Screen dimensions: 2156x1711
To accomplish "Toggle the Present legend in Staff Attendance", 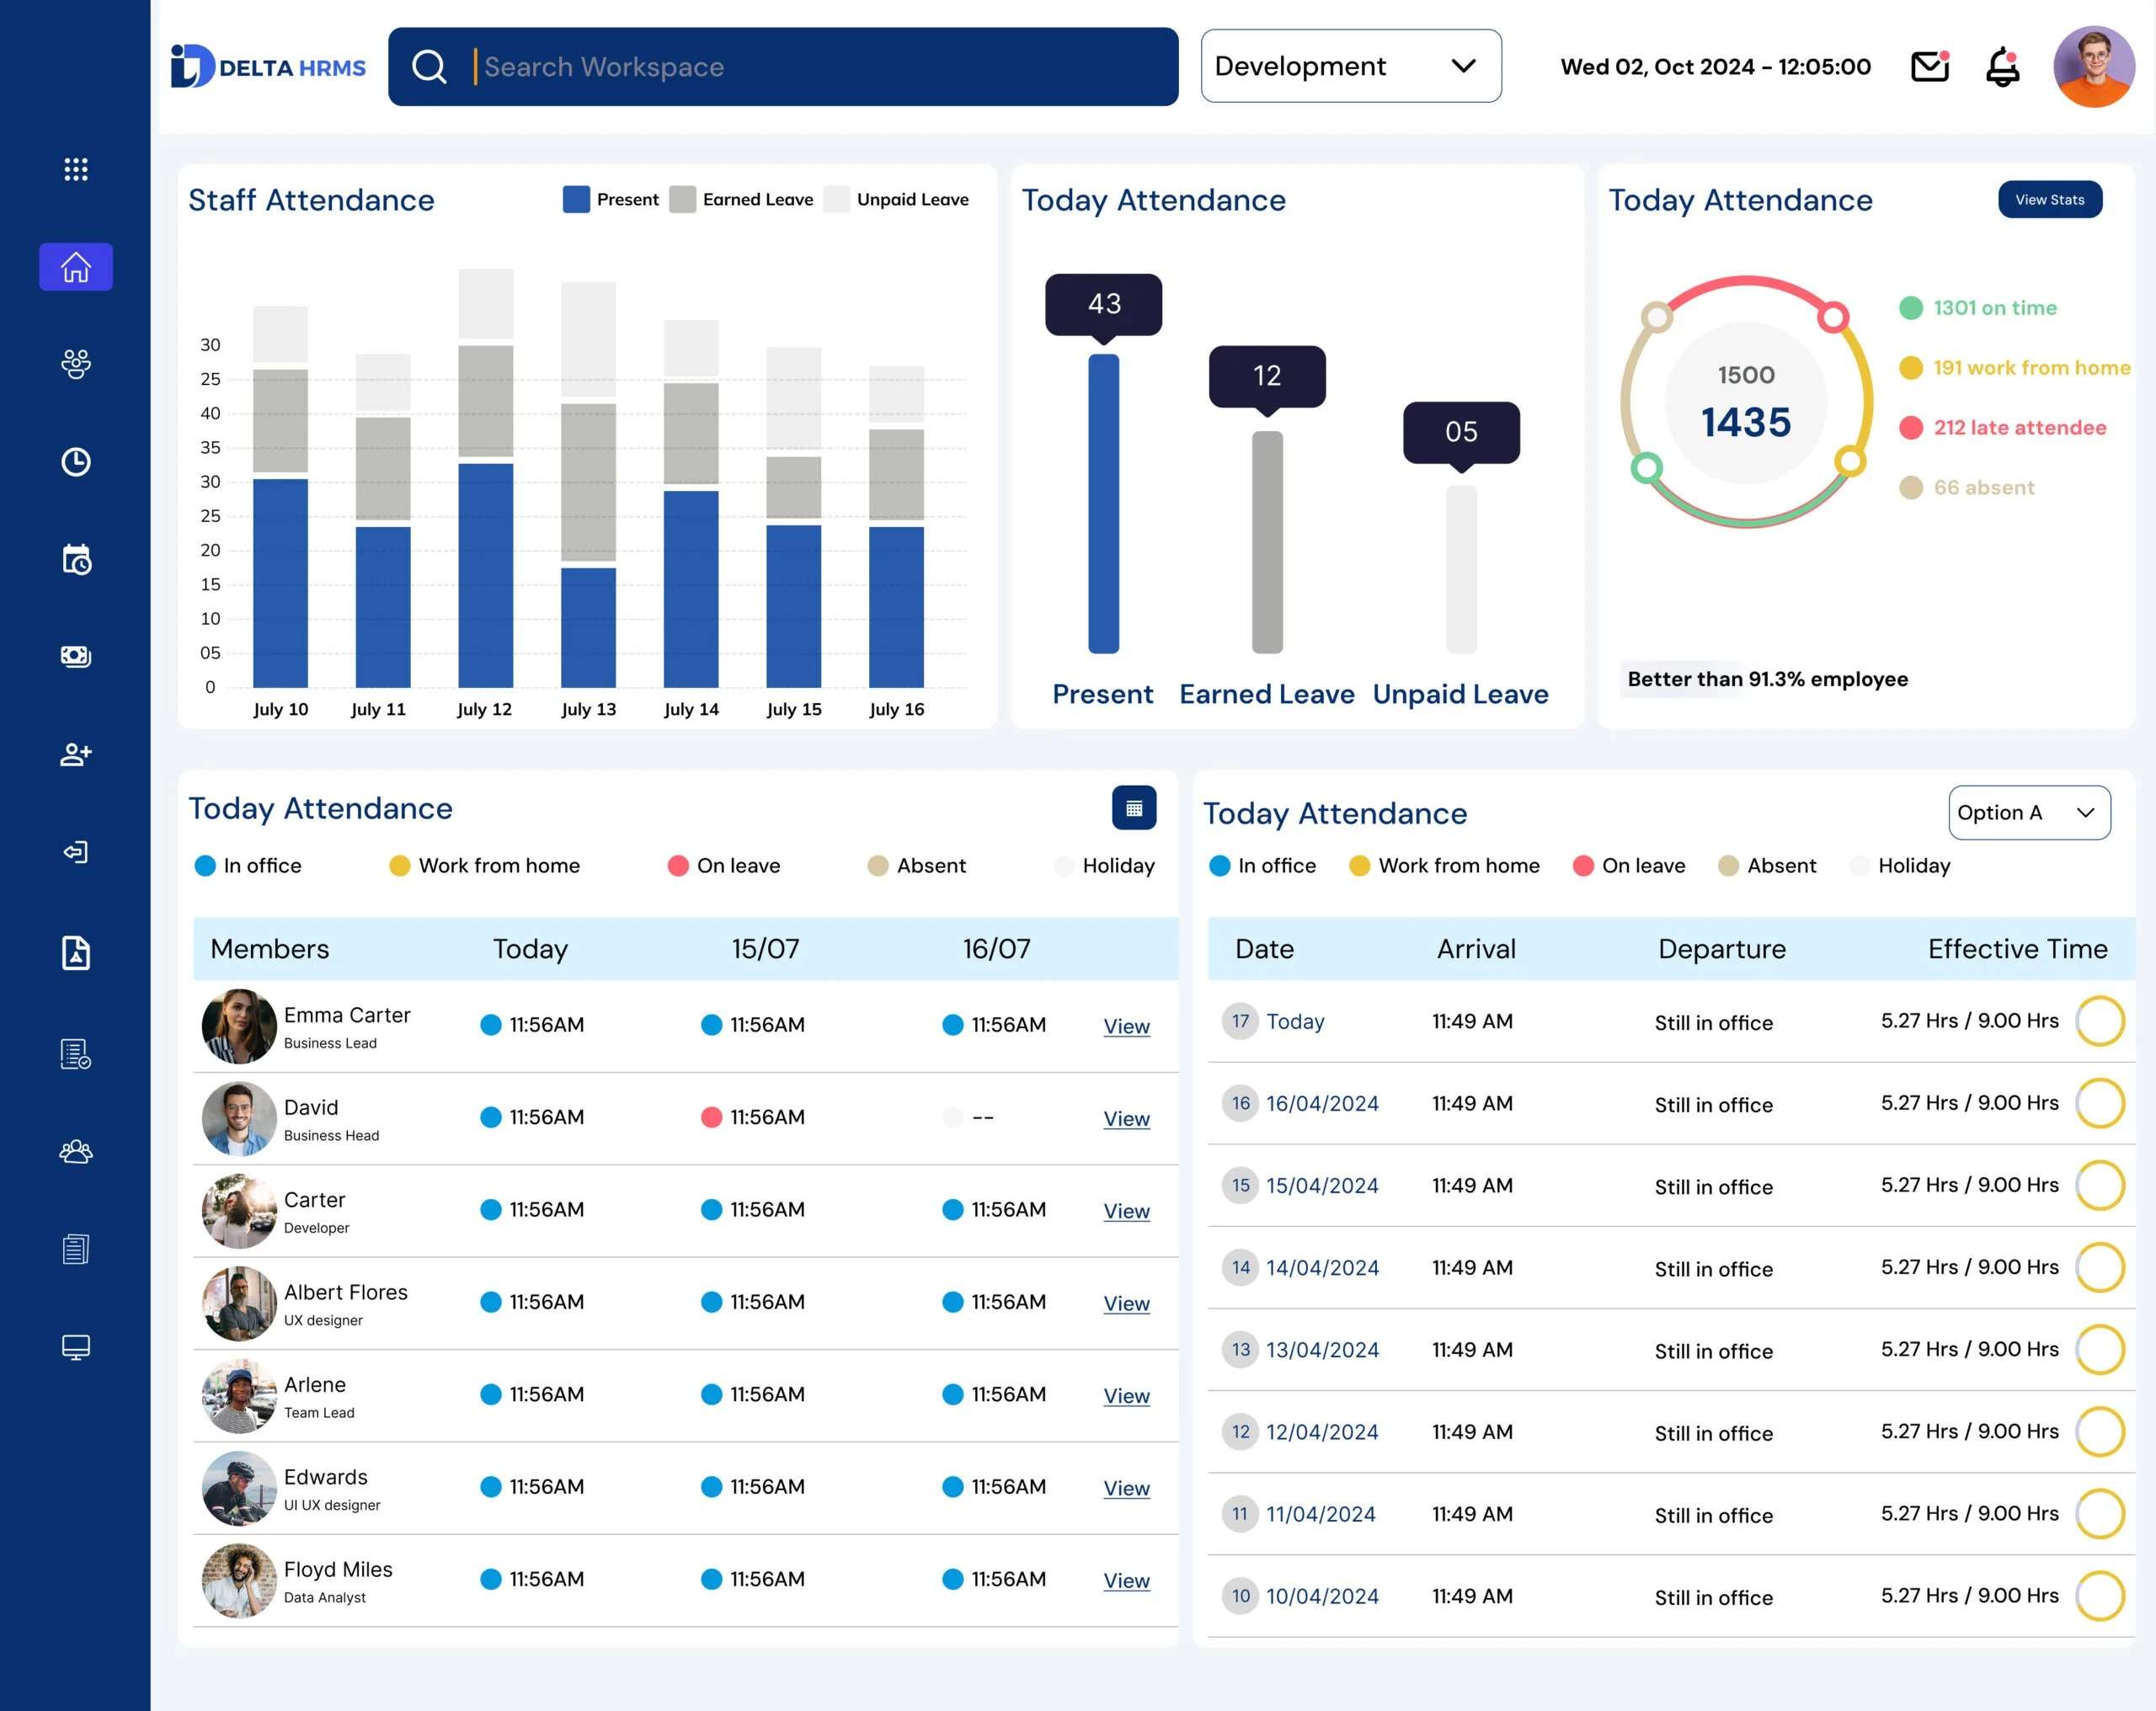I will [x=611, y=199].
